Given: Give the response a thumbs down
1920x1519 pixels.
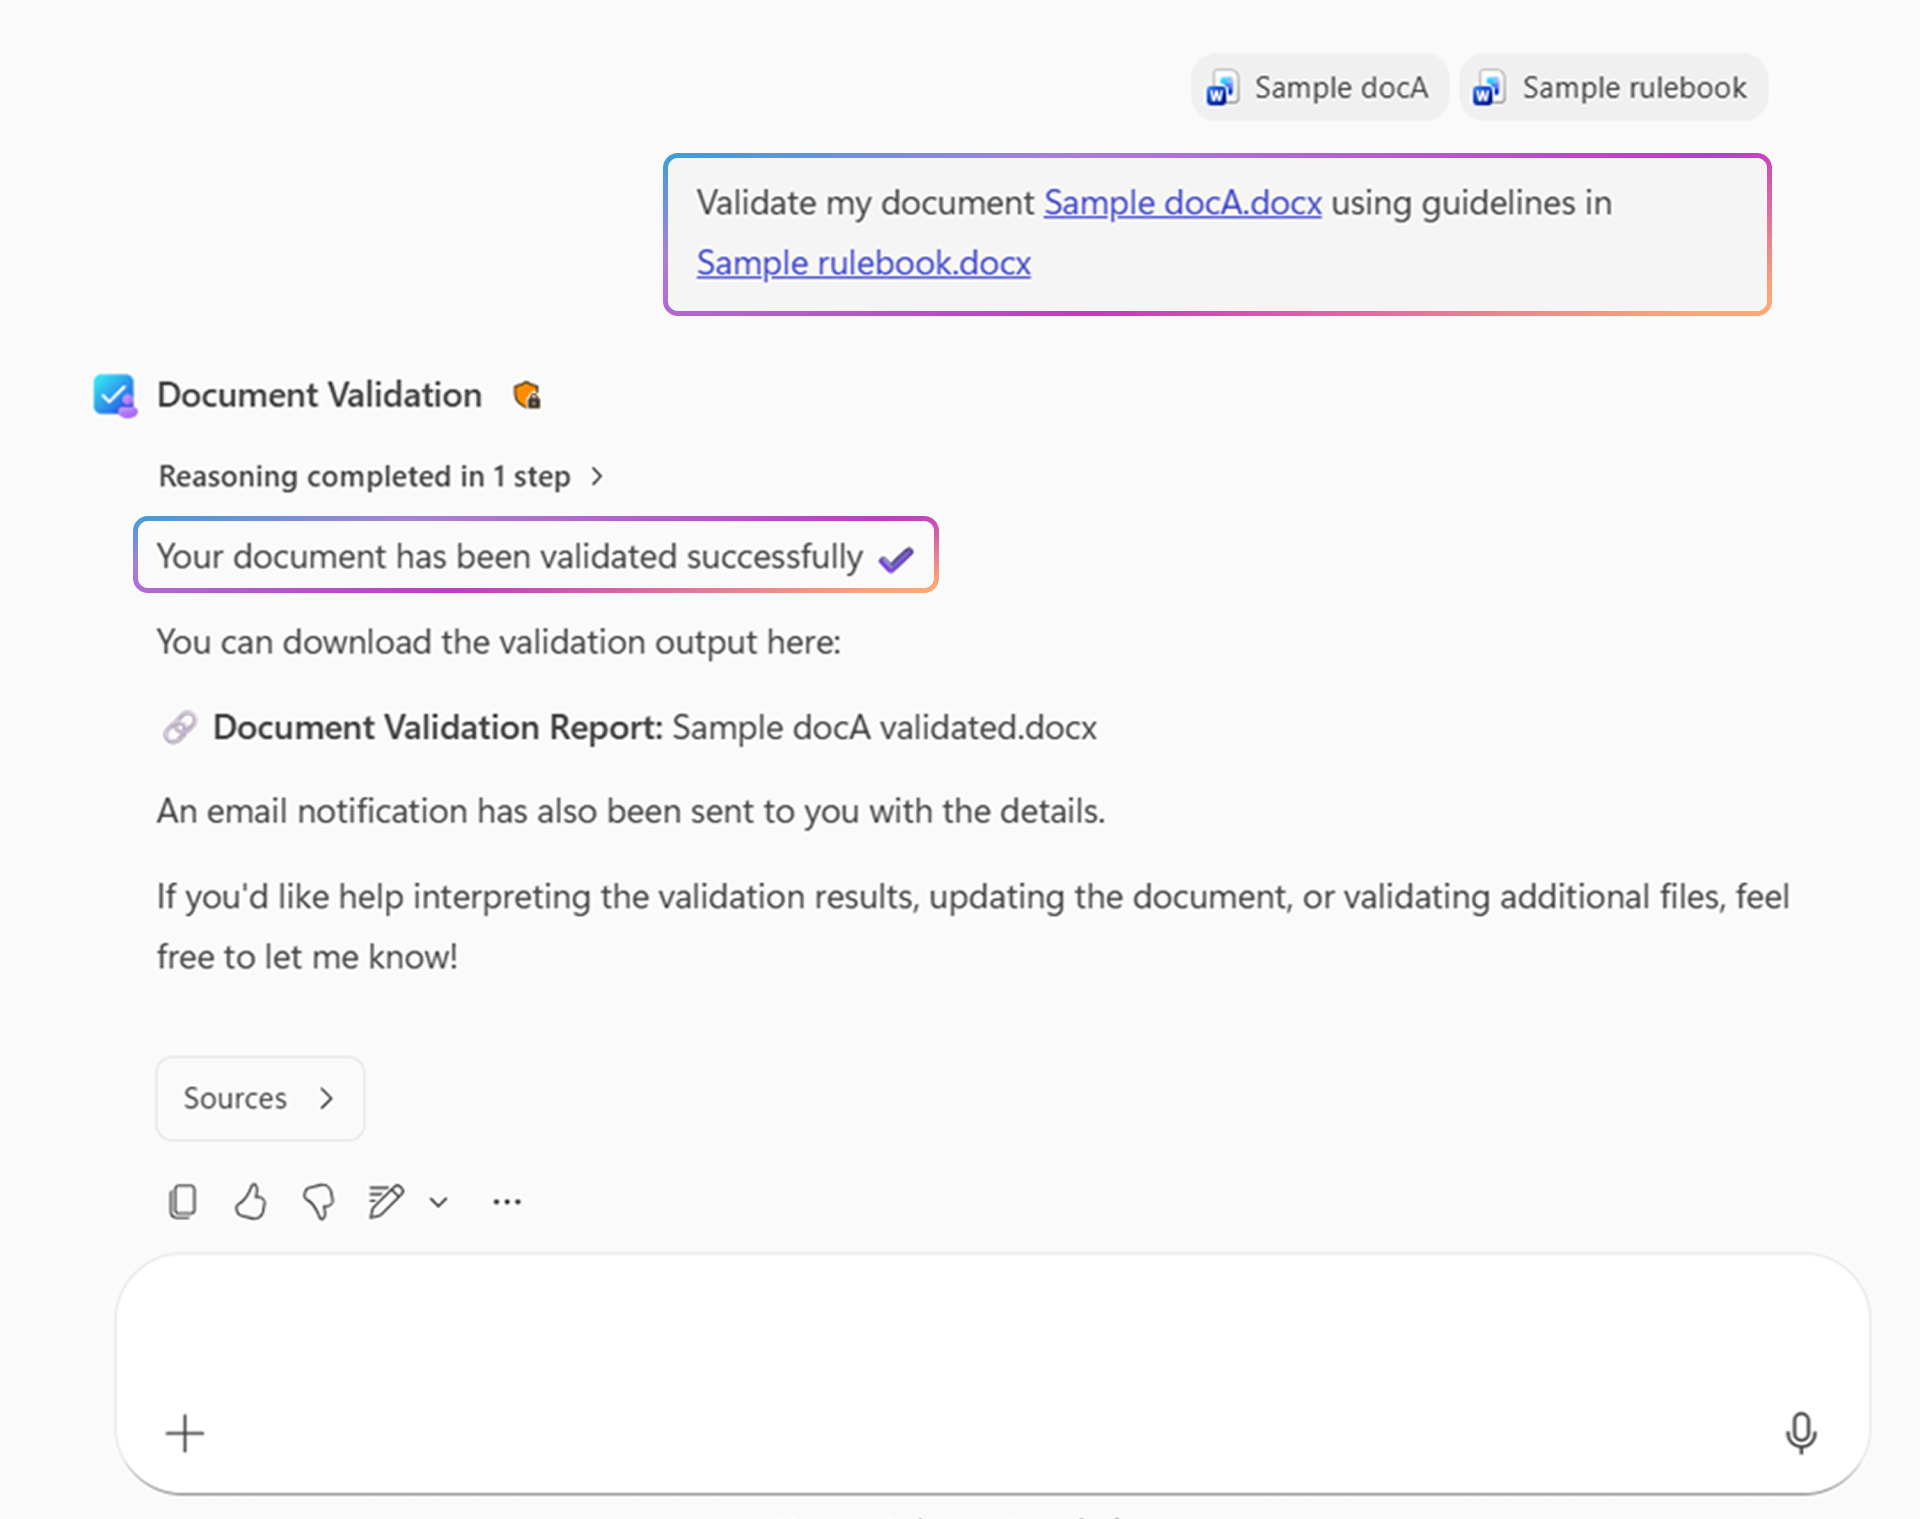Looking at the screenshot, I should (x=318, y=1201).
